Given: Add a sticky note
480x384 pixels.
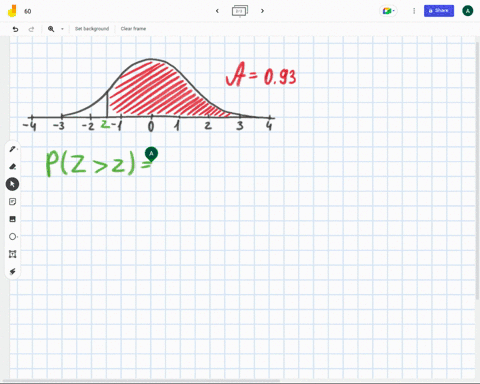Looking at the screenshot, I should [x=12, y=202].
